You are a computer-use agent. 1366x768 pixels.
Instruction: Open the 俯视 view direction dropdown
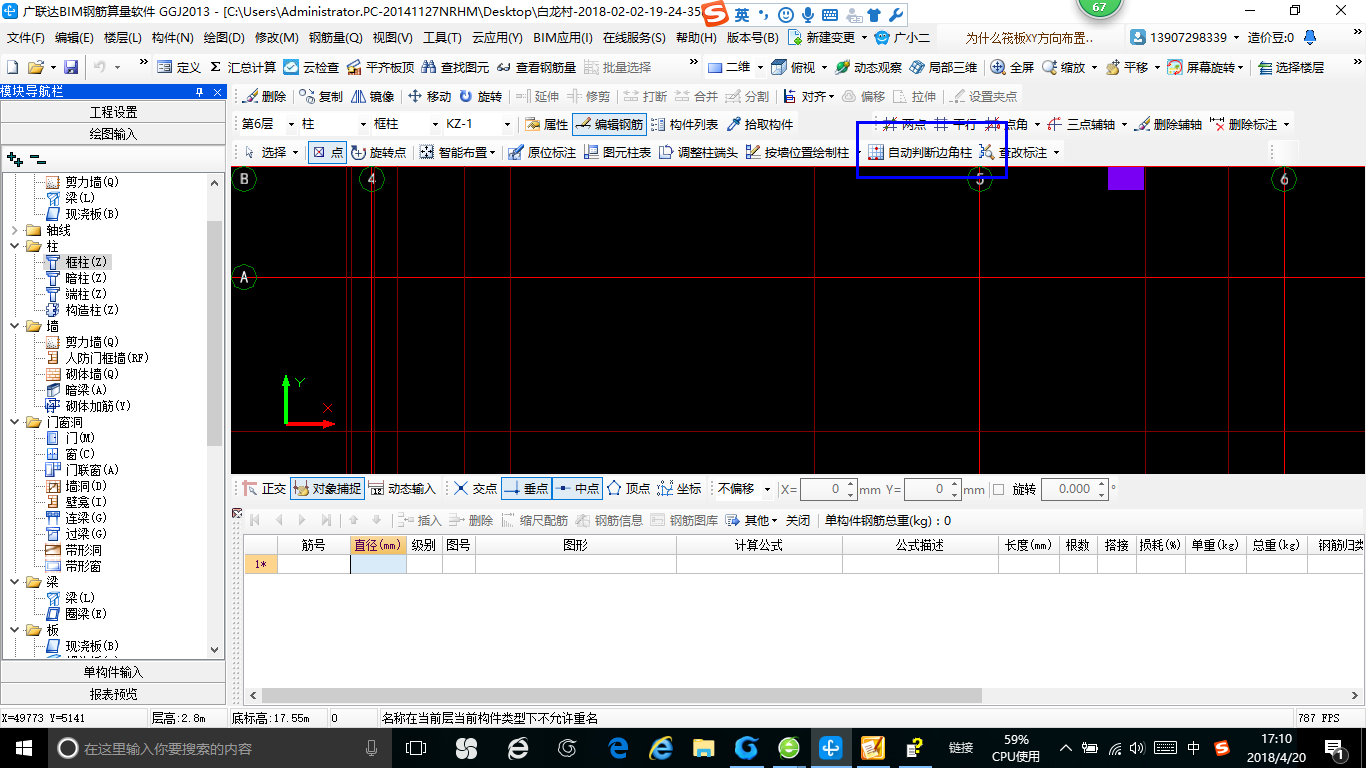[x=824, y=67]
